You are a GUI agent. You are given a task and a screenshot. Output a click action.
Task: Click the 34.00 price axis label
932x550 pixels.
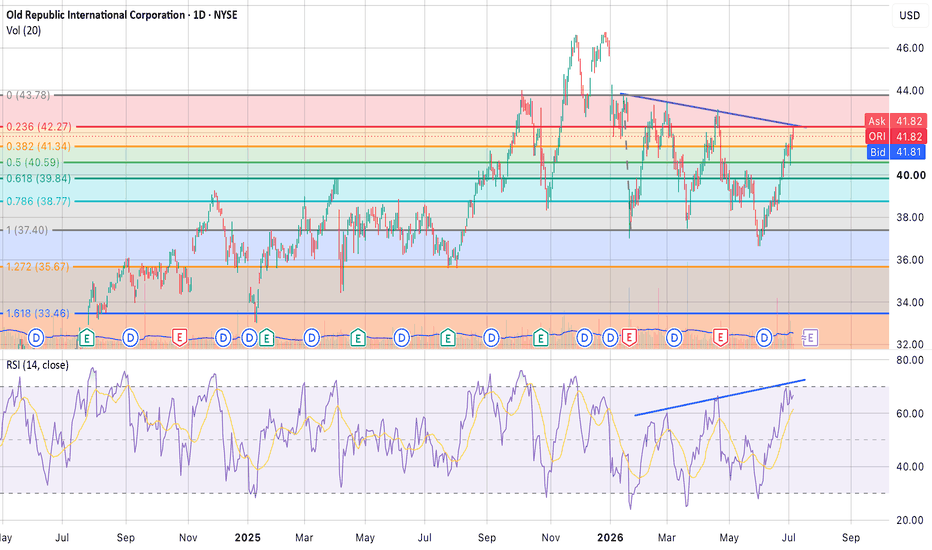coord(910,303)
